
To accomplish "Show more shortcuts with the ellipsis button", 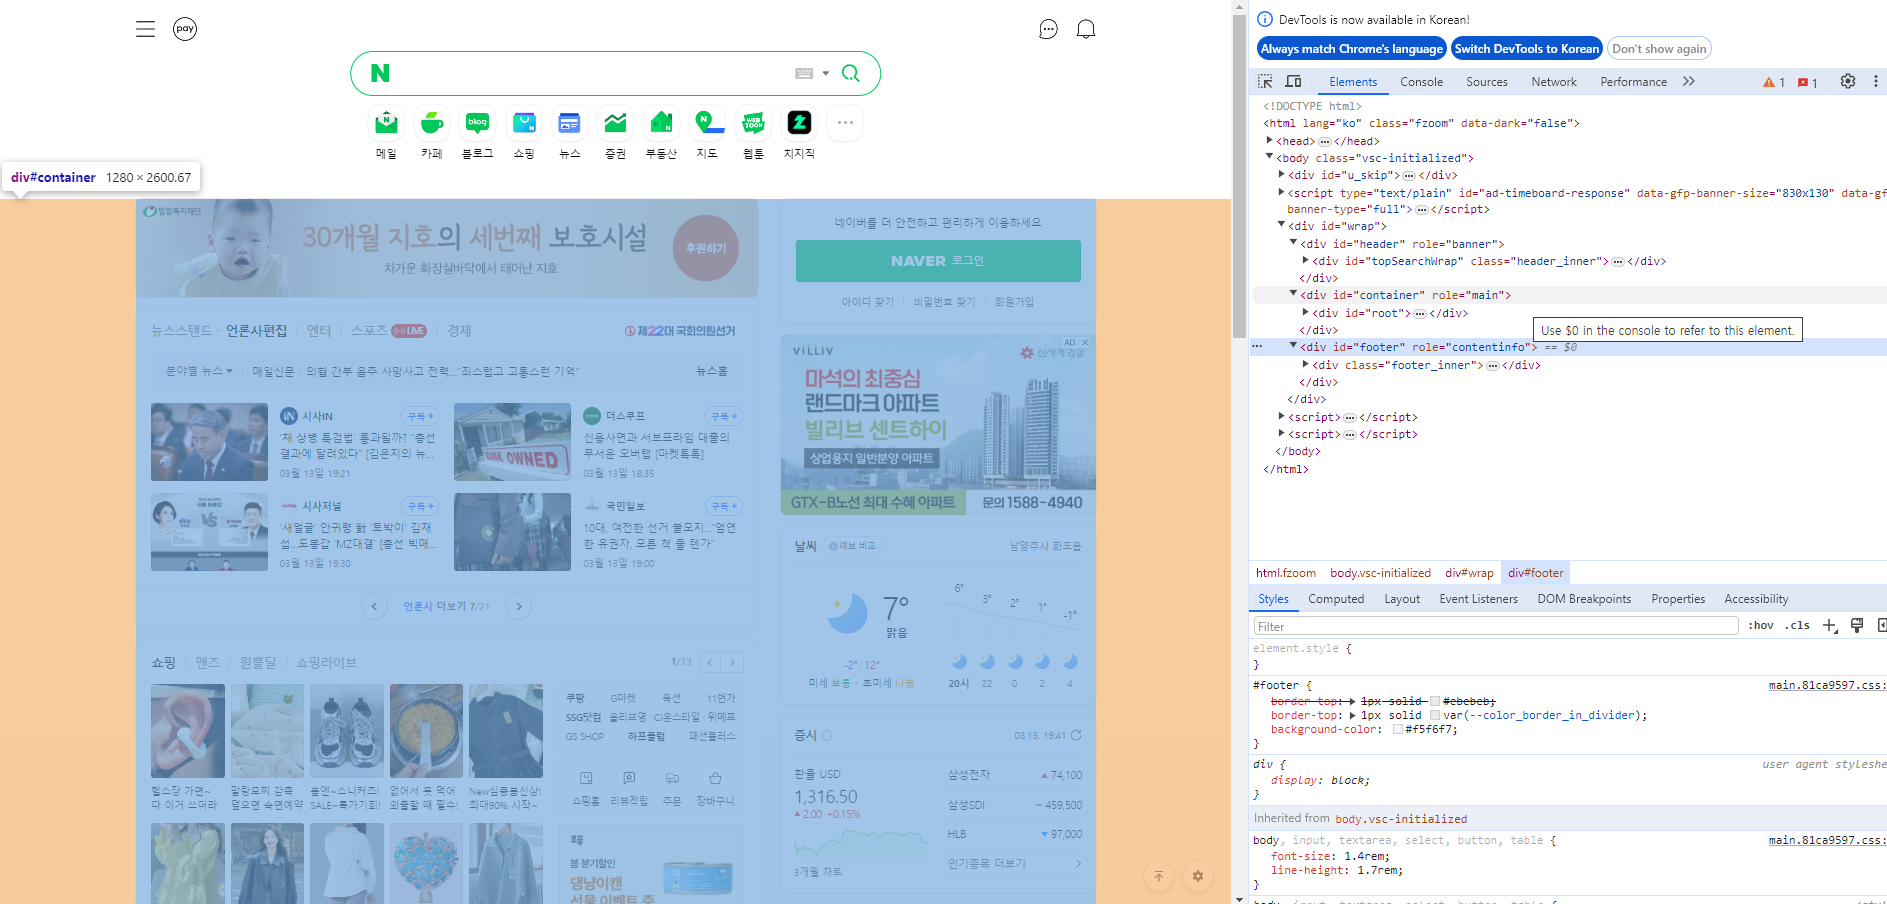I will click(845, 123).
